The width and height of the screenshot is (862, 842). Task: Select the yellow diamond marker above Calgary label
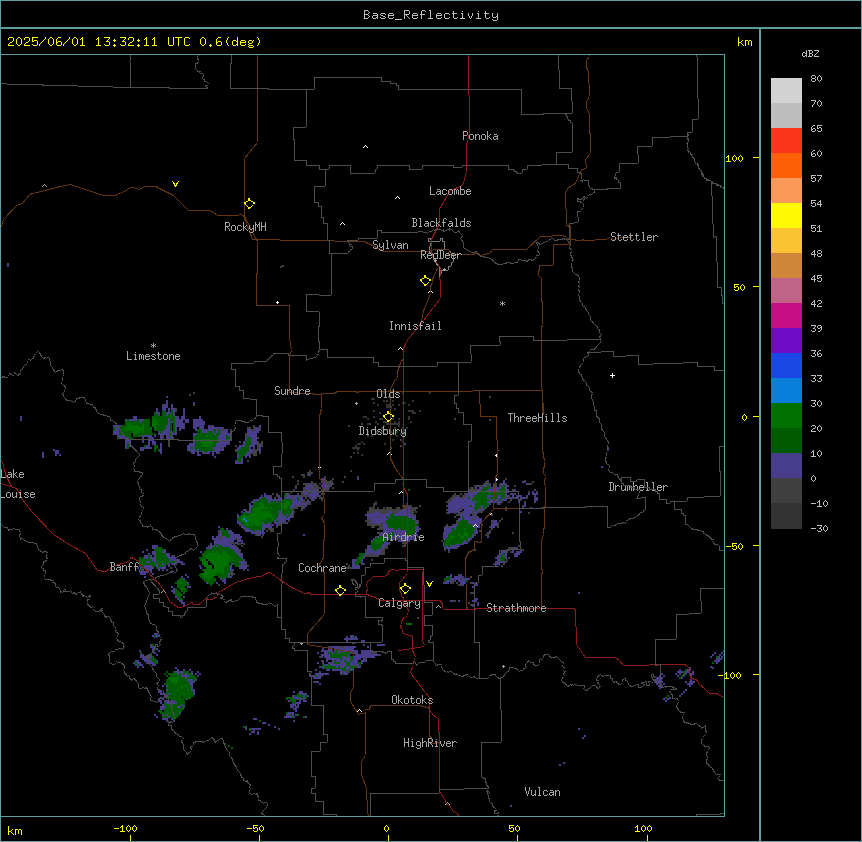405,589
